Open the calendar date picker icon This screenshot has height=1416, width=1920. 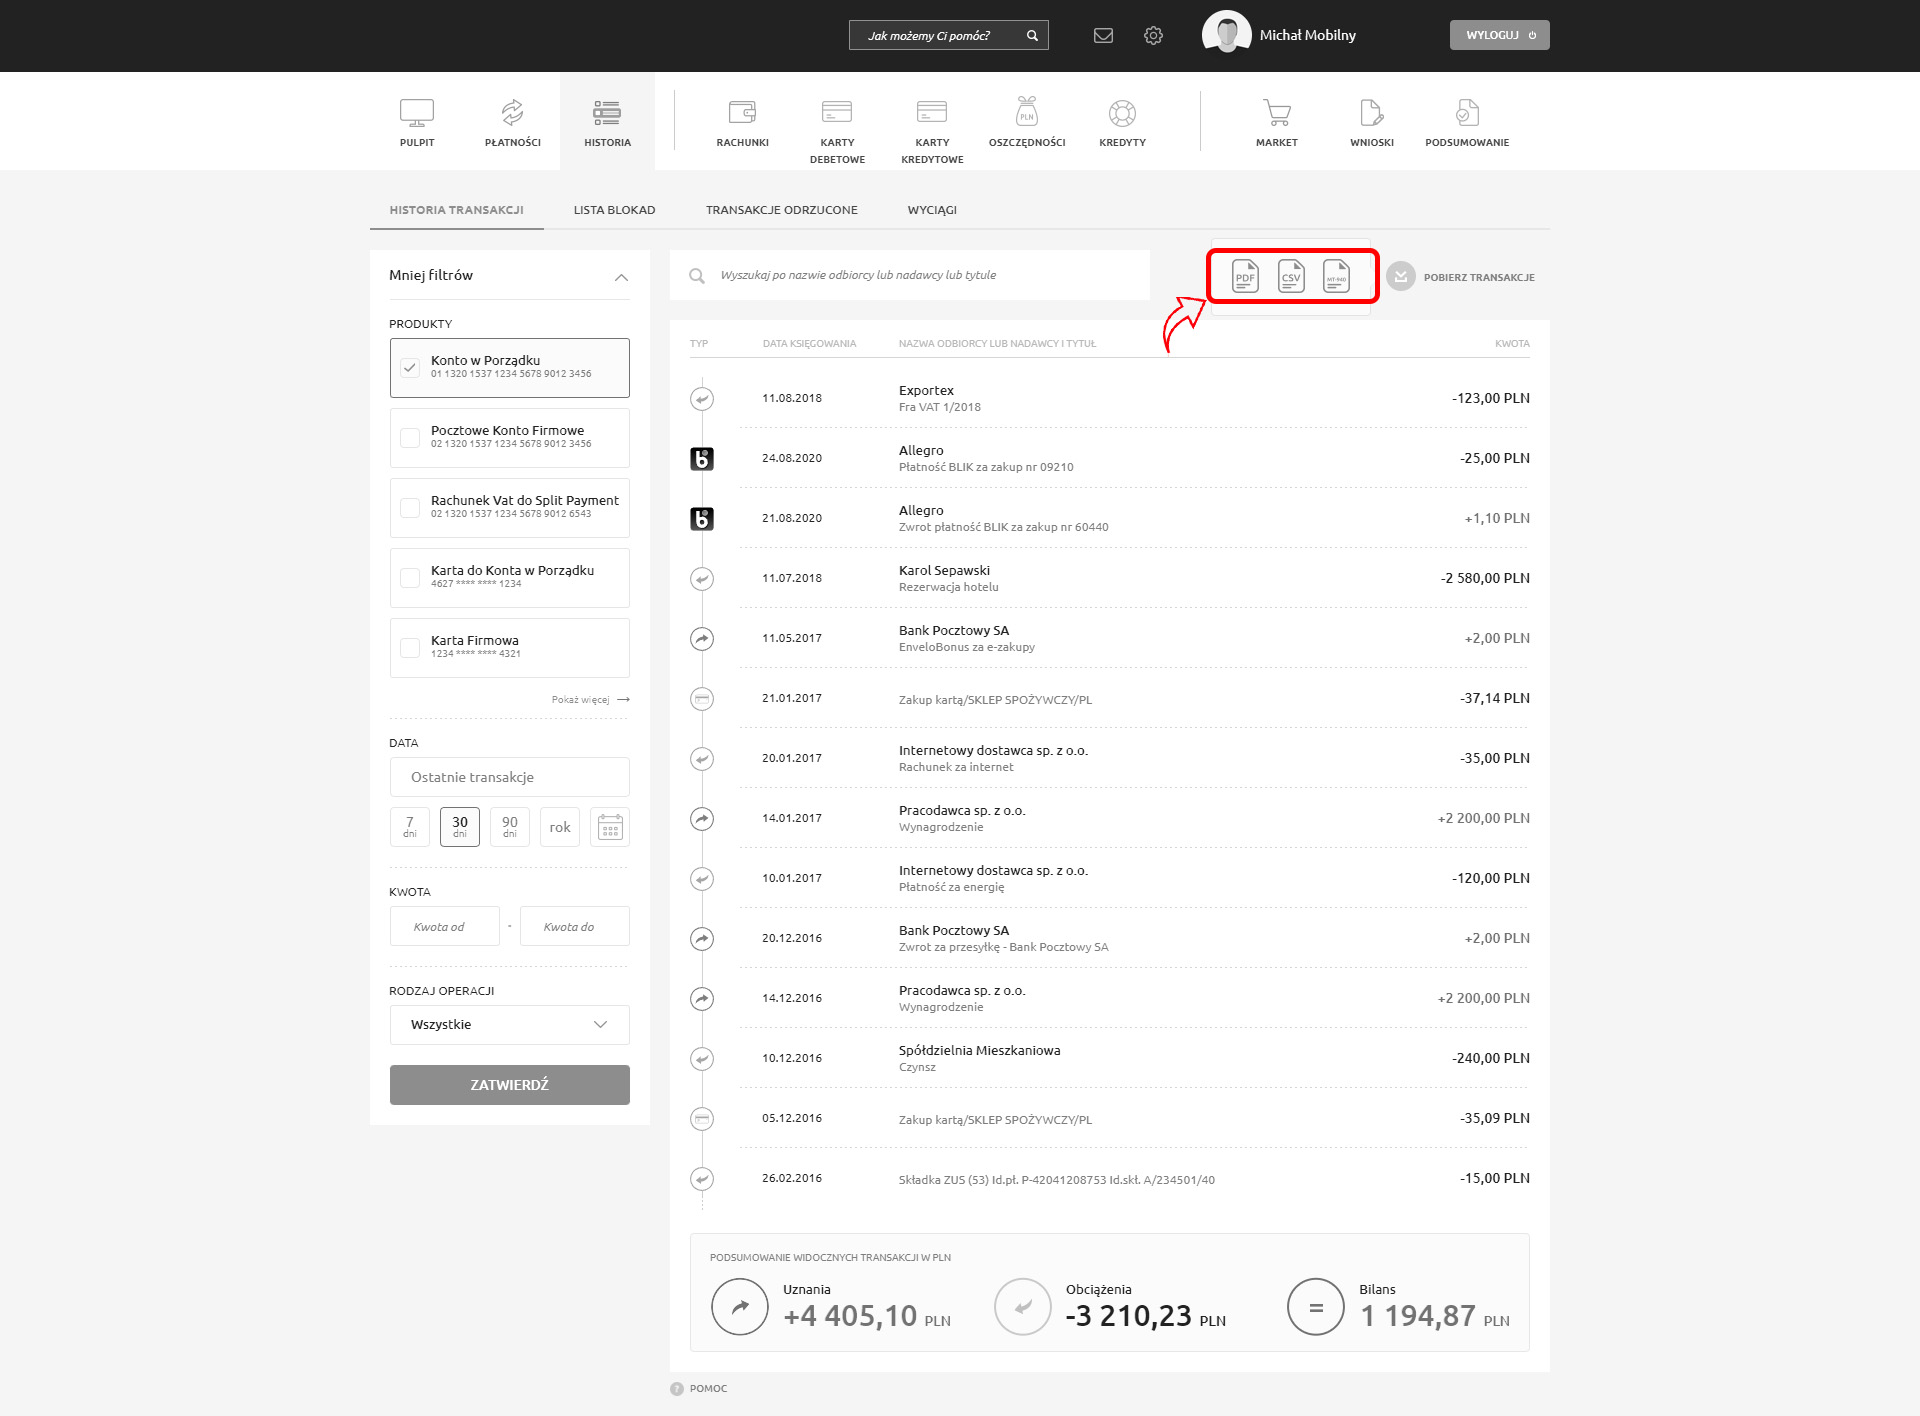coord(610,827)
